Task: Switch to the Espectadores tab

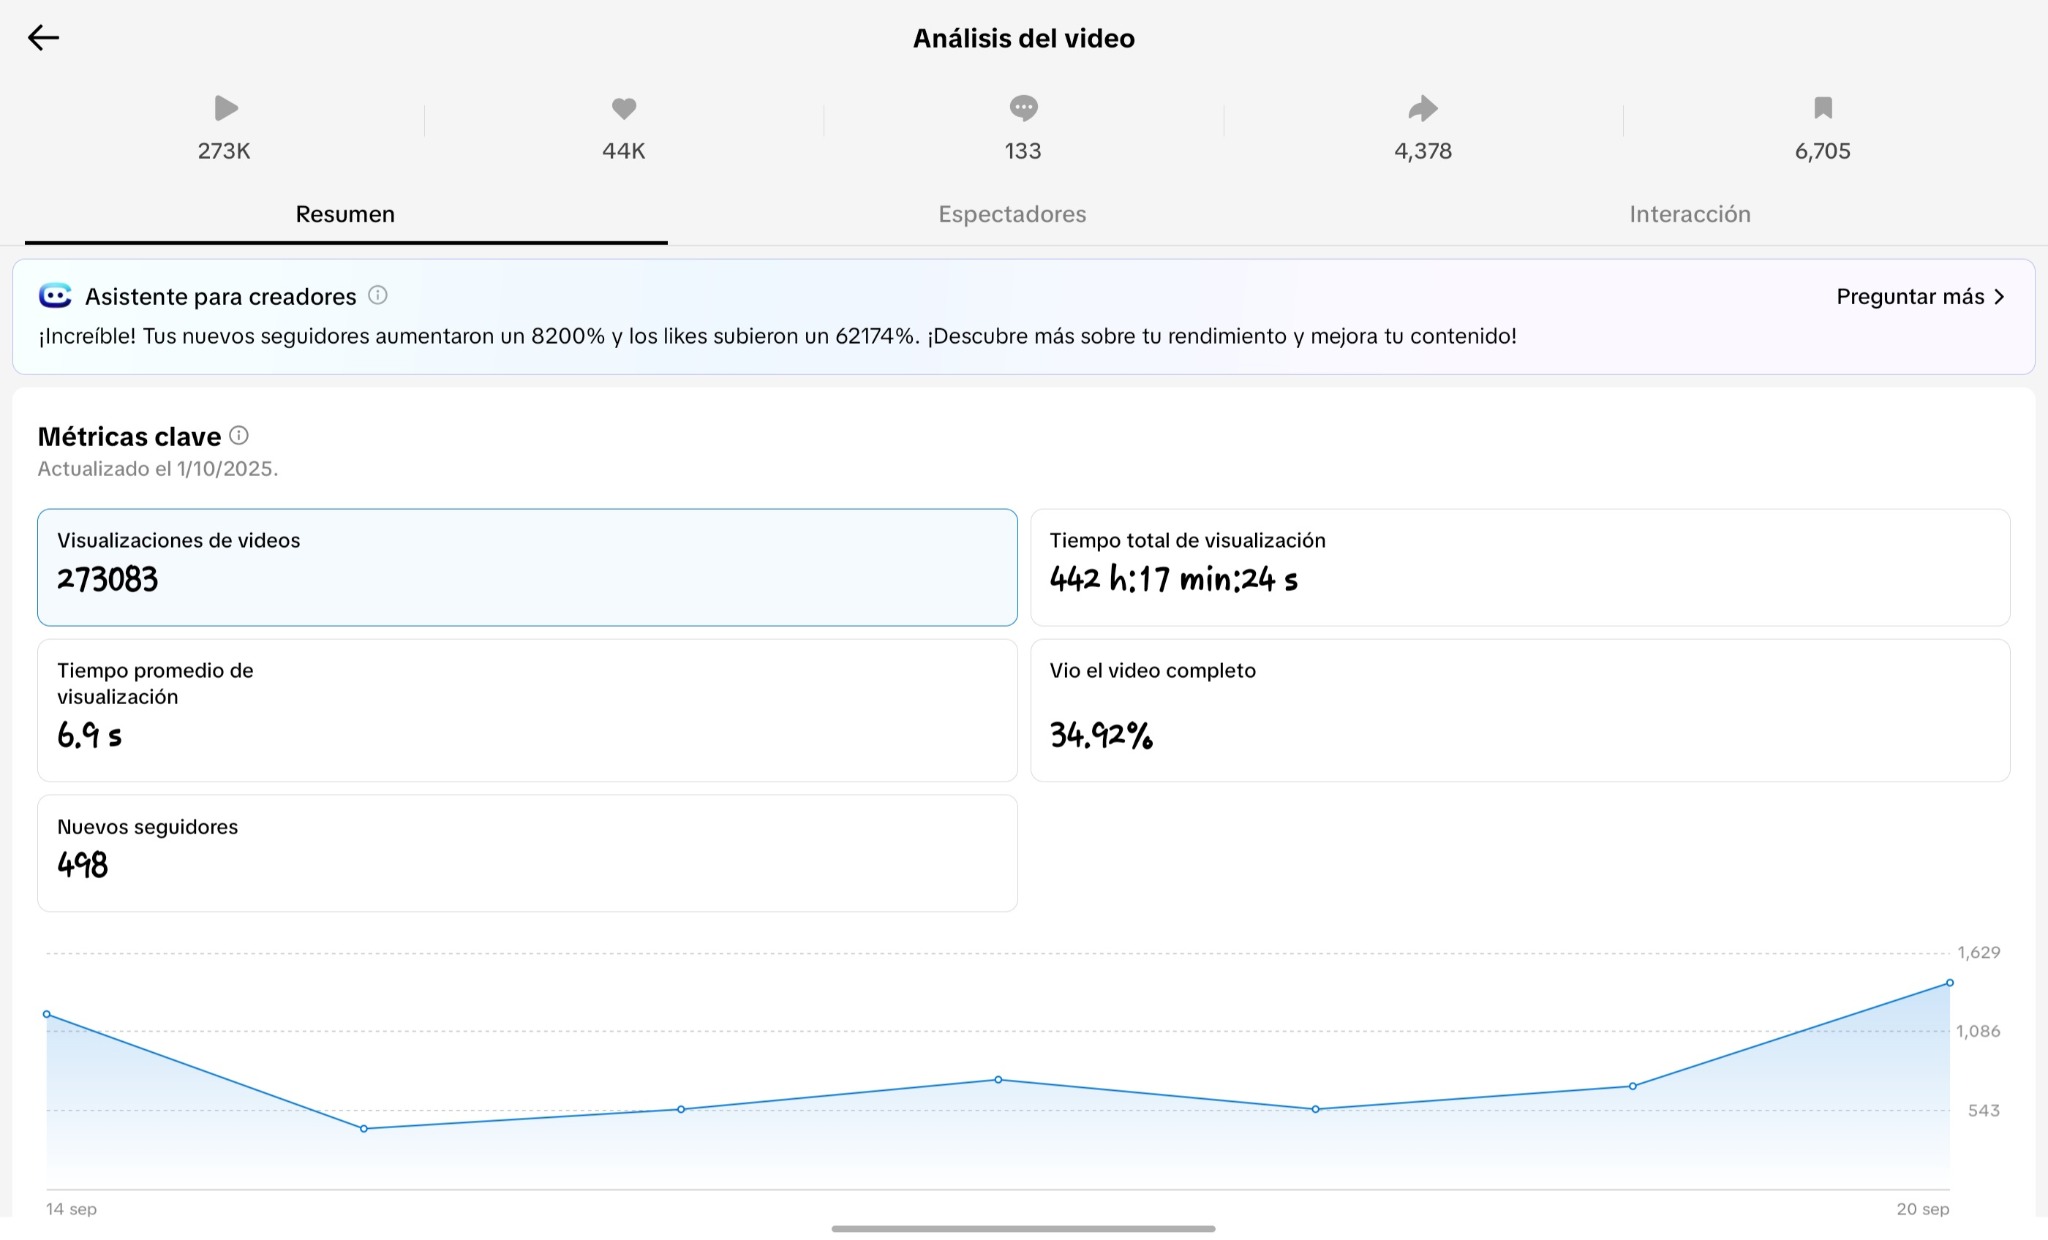Action: (1012, 214)
